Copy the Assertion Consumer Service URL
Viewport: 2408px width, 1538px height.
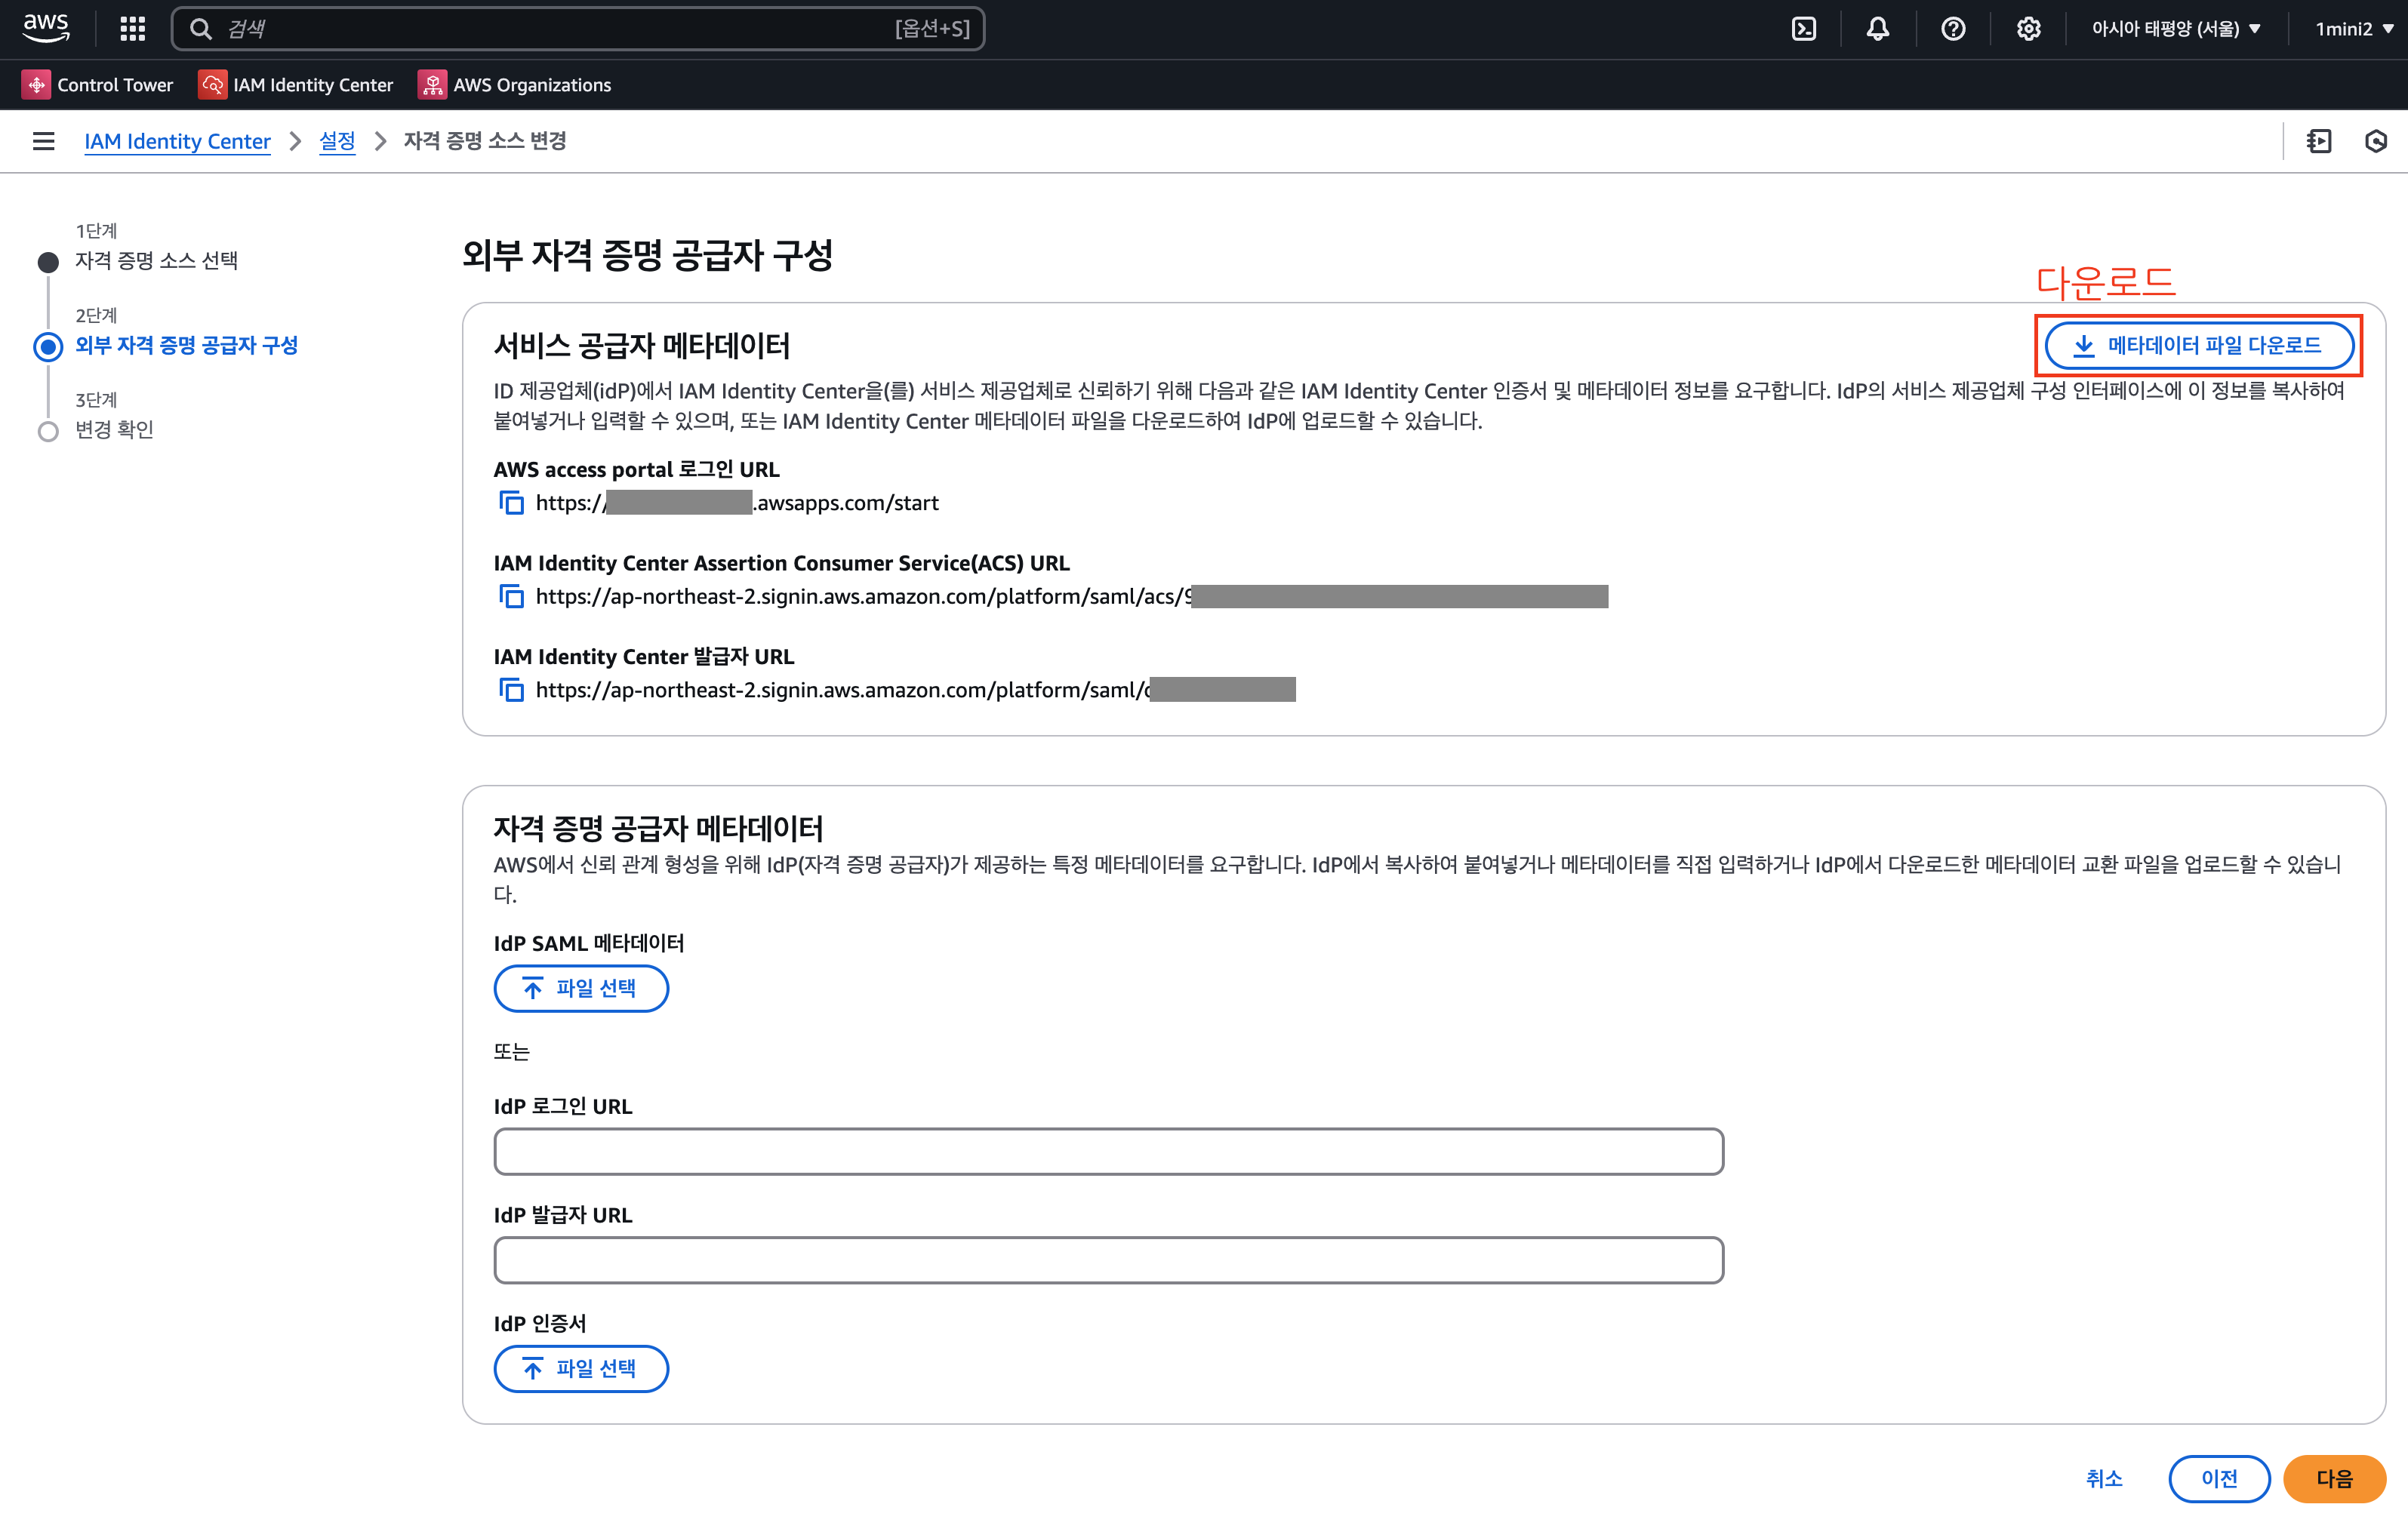[x=511, y=597]
